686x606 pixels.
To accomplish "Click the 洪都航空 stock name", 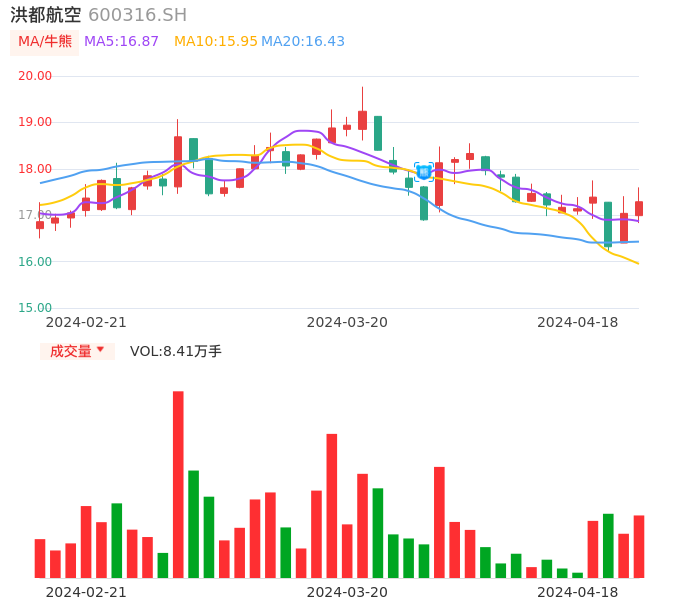I will tap(46, 15).
